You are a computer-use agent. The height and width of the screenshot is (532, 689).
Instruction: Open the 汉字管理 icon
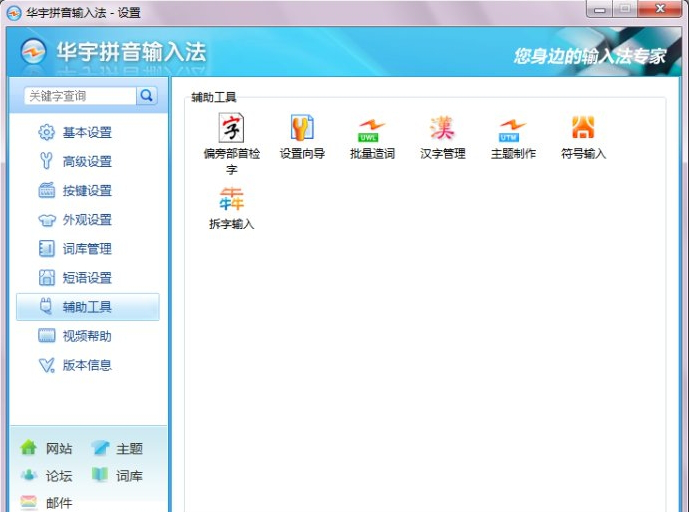point(442,128)
